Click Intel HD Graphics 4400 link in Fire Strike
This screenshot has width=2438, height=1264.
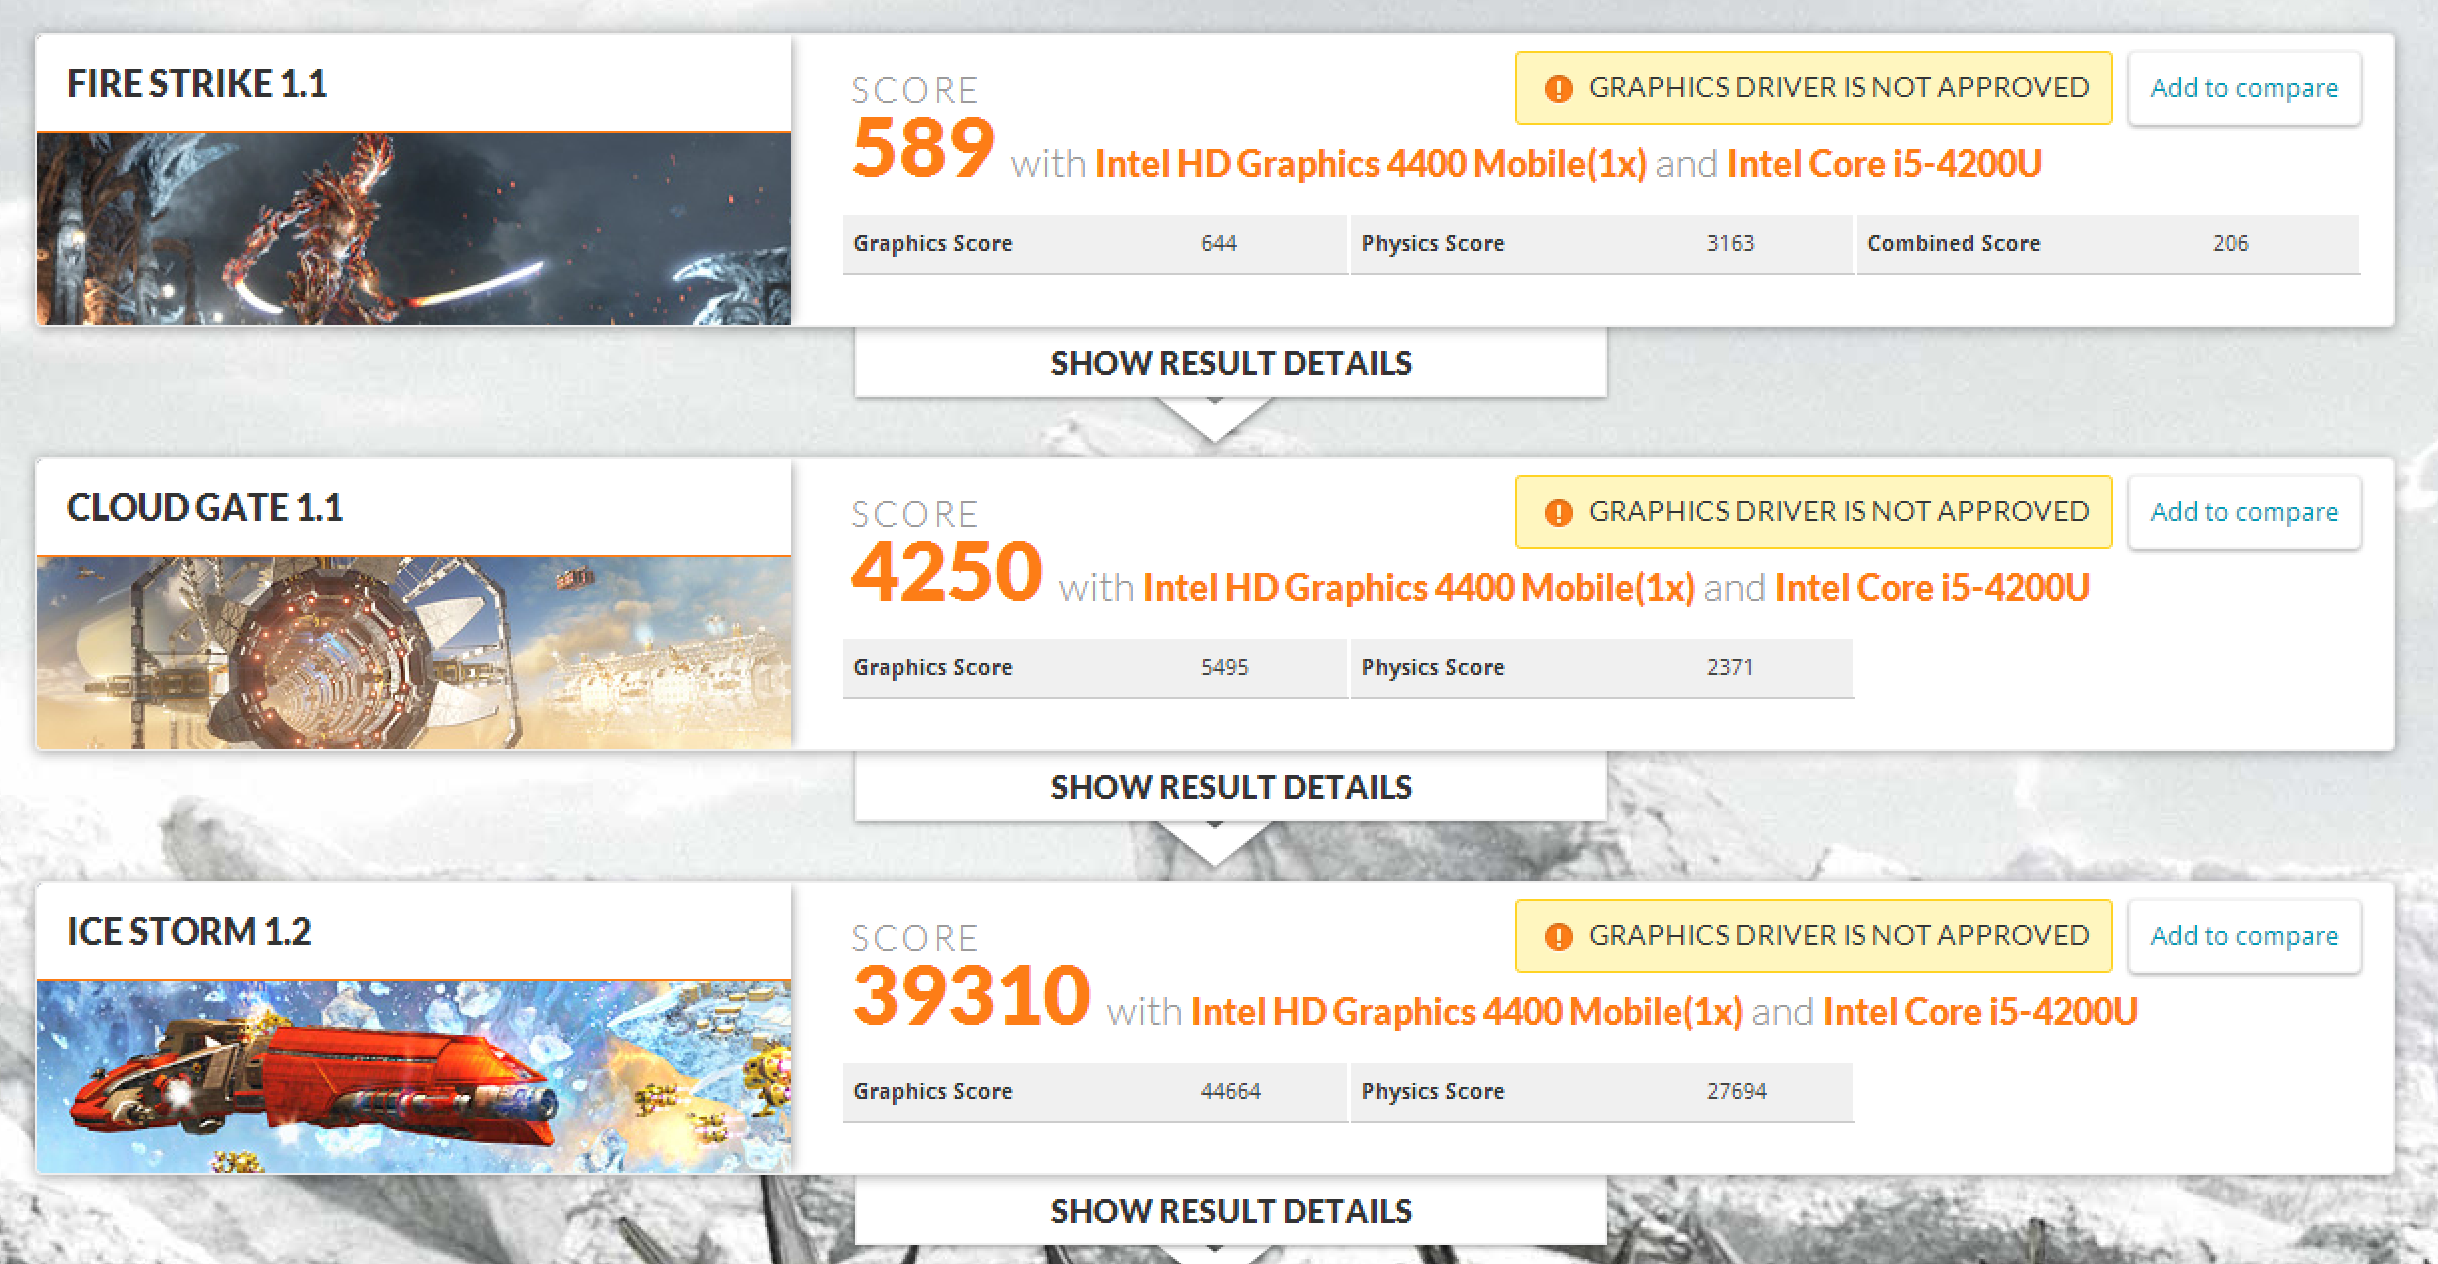pos(1371,164)
